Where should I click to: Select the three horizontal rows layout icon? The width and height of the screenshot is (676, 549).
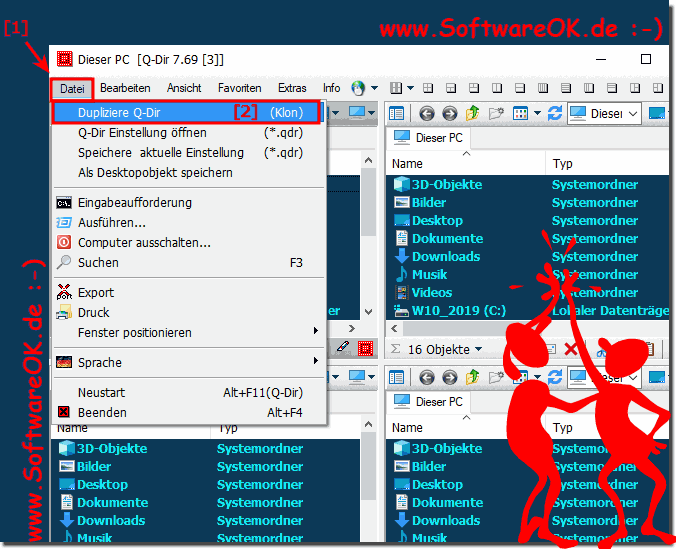coord(612,88)
